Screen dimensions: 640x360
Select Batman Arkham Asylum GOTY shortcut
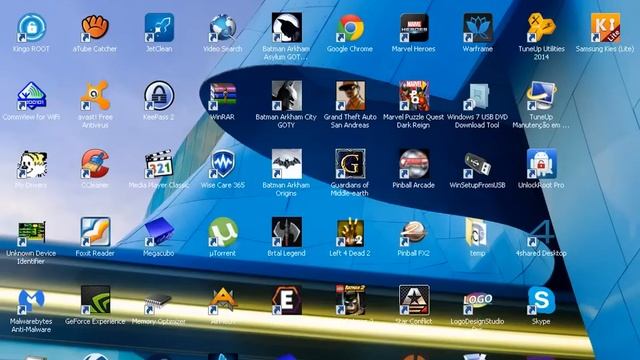click(x=287, y=28)
